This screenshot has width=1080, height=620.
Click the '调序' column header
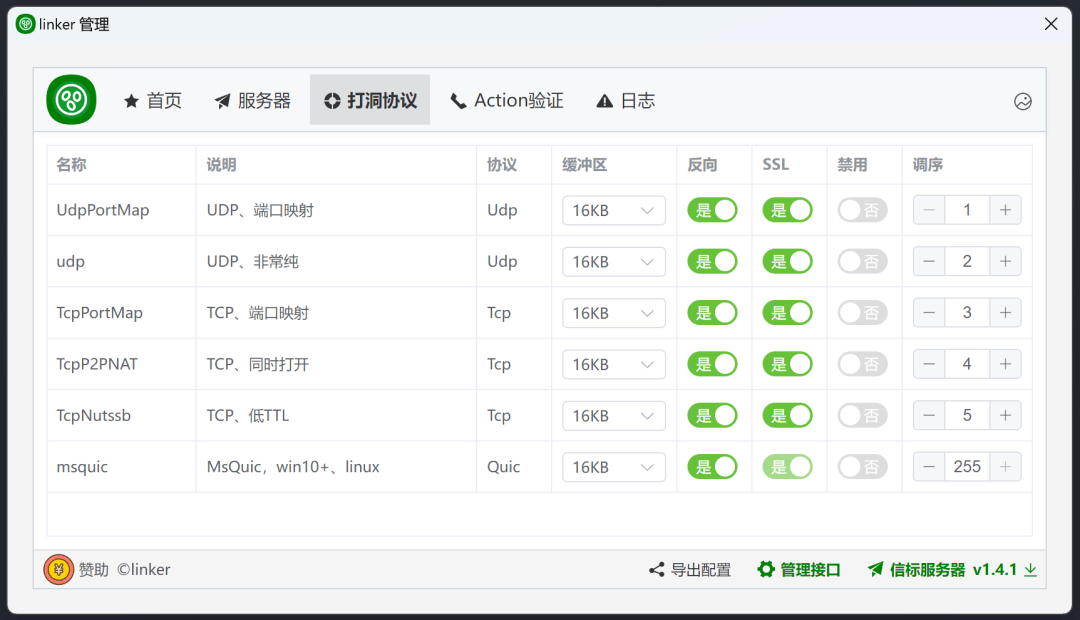click(928, 165)
